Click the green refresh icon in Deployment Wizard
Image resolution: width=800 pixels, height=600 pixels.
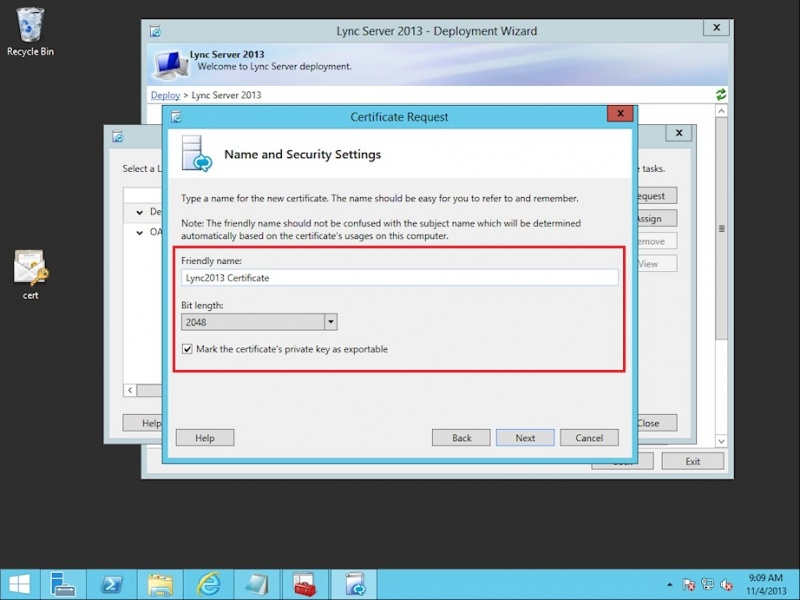click(x=721, y=95)
